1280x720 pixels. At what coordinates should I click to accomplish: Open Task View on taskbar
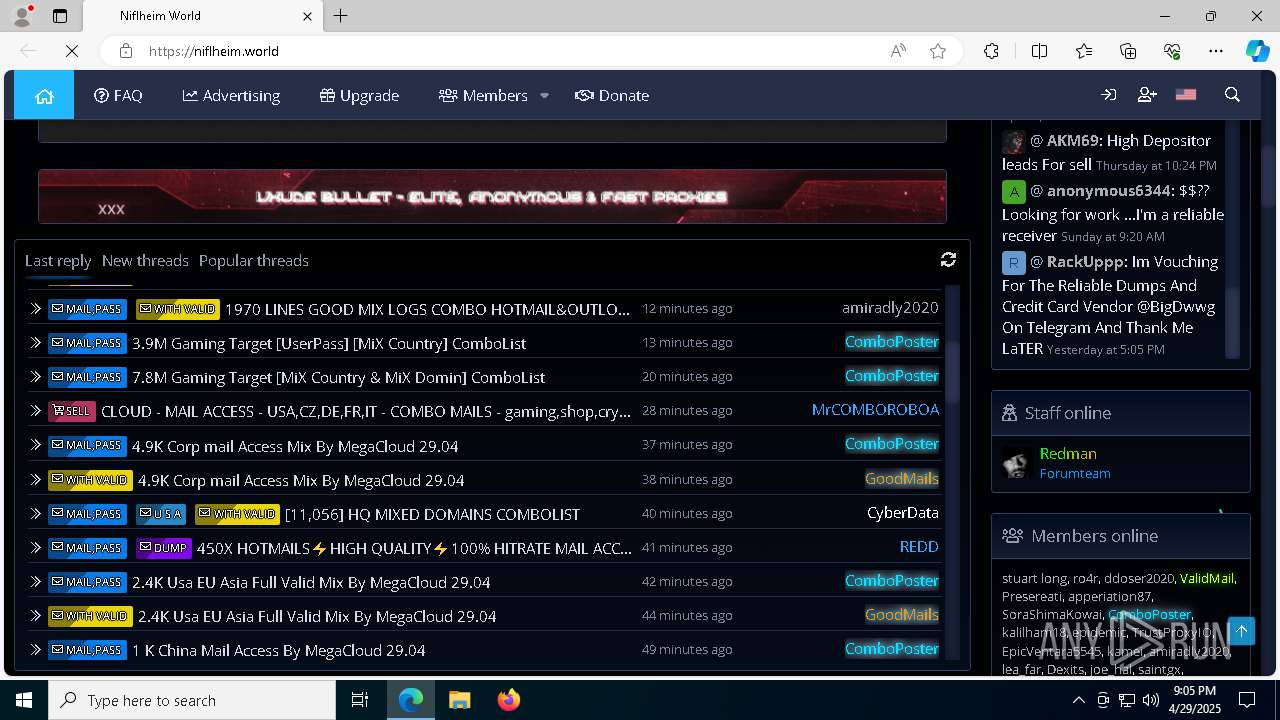point(360,700)
